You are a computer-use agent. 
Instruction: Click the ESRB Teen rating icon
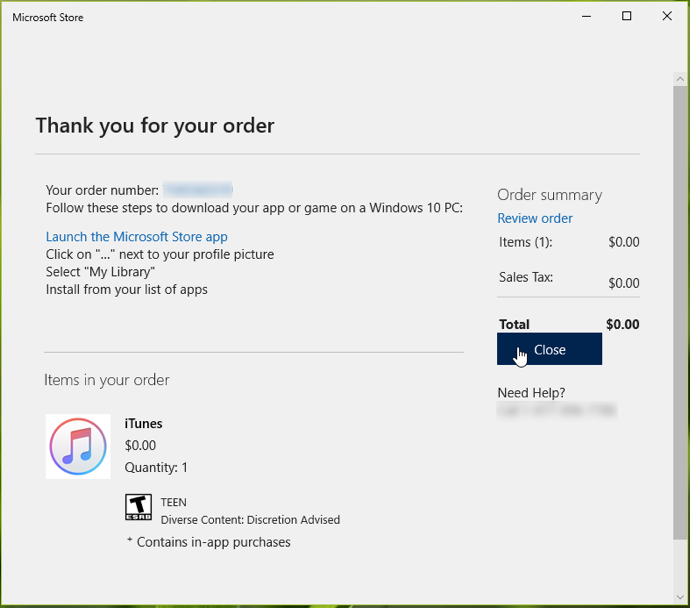click(x=139, y=507)
